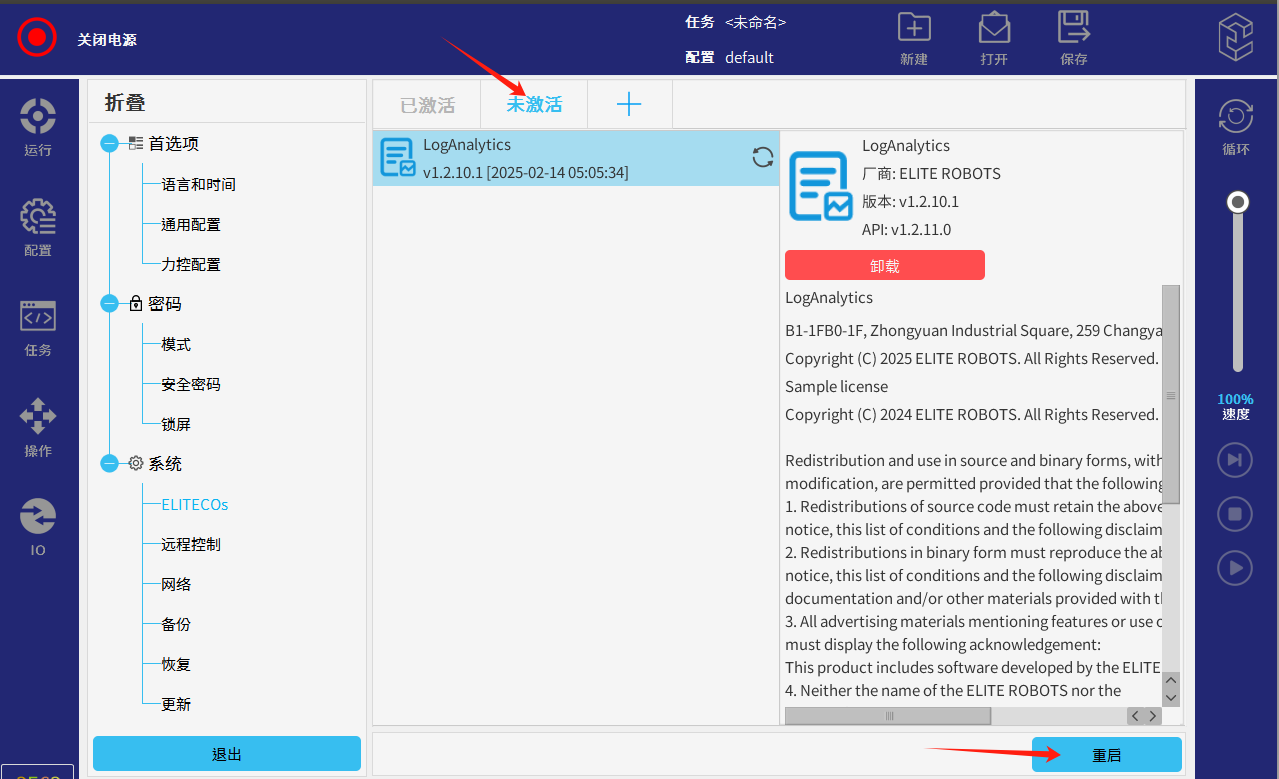Switch to the Activated (已激活) tab

coord(427,105)
